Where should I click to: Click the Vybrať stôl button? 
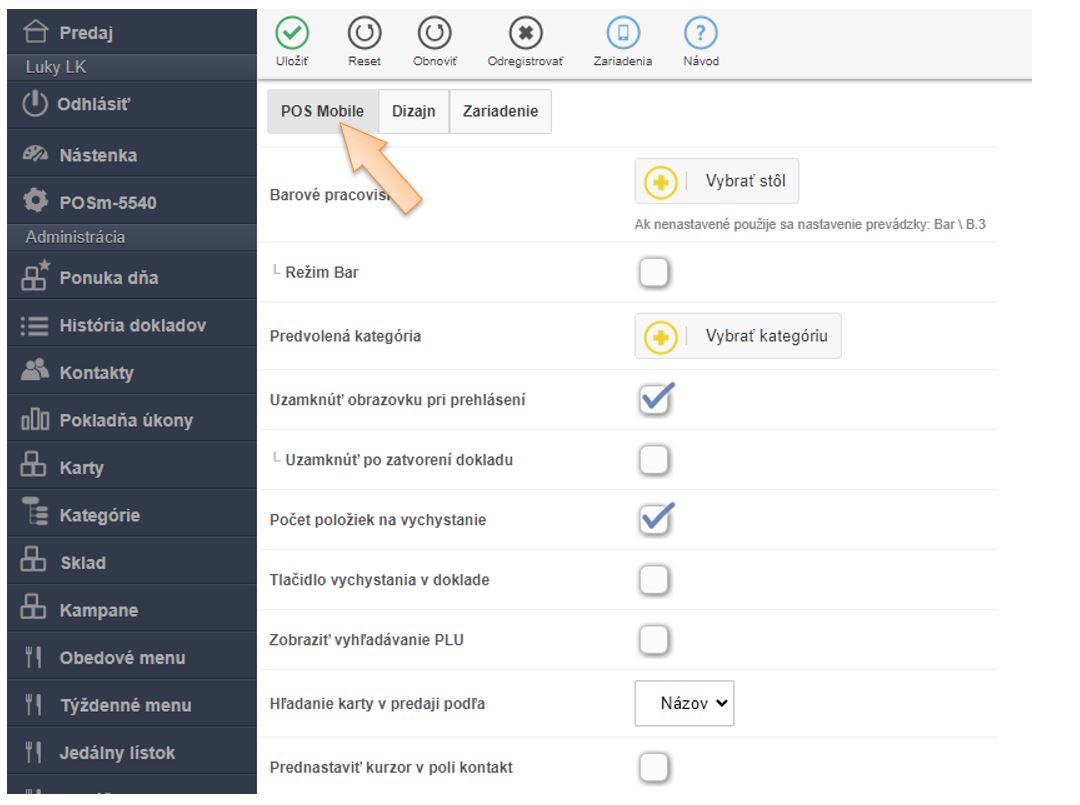(717, 182)
